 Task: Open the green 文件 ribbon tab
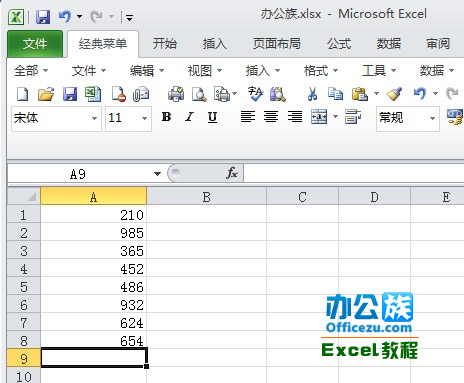[35, 44]
